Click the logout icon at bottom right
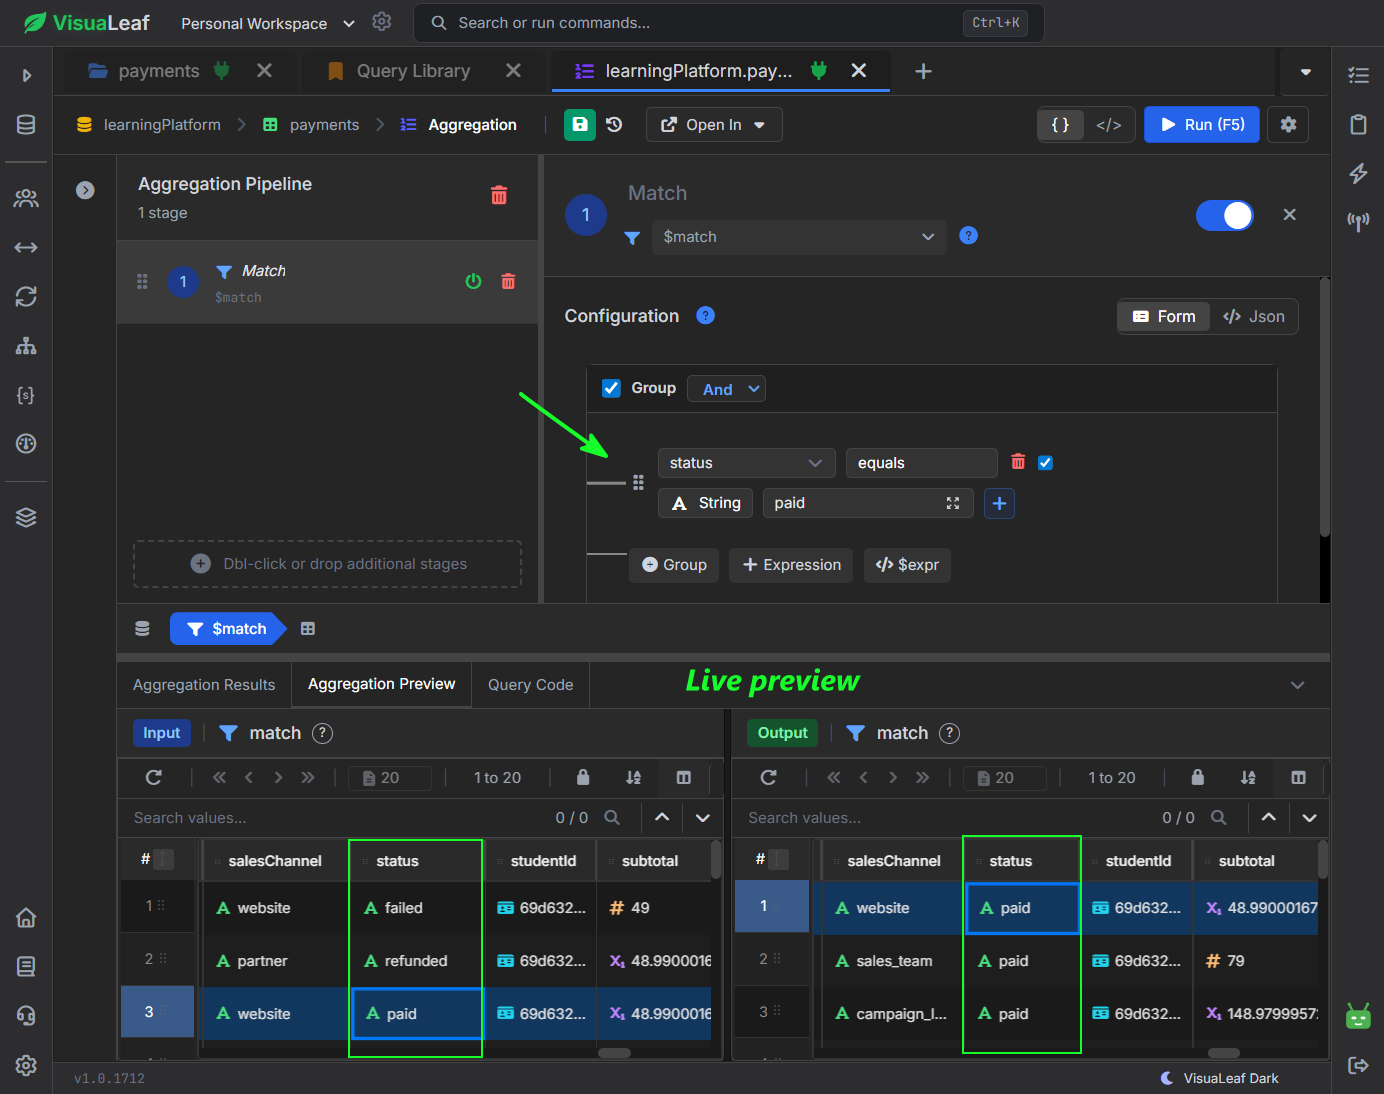Viewport: 1384px width, 1094px height. [1358, 1065]
